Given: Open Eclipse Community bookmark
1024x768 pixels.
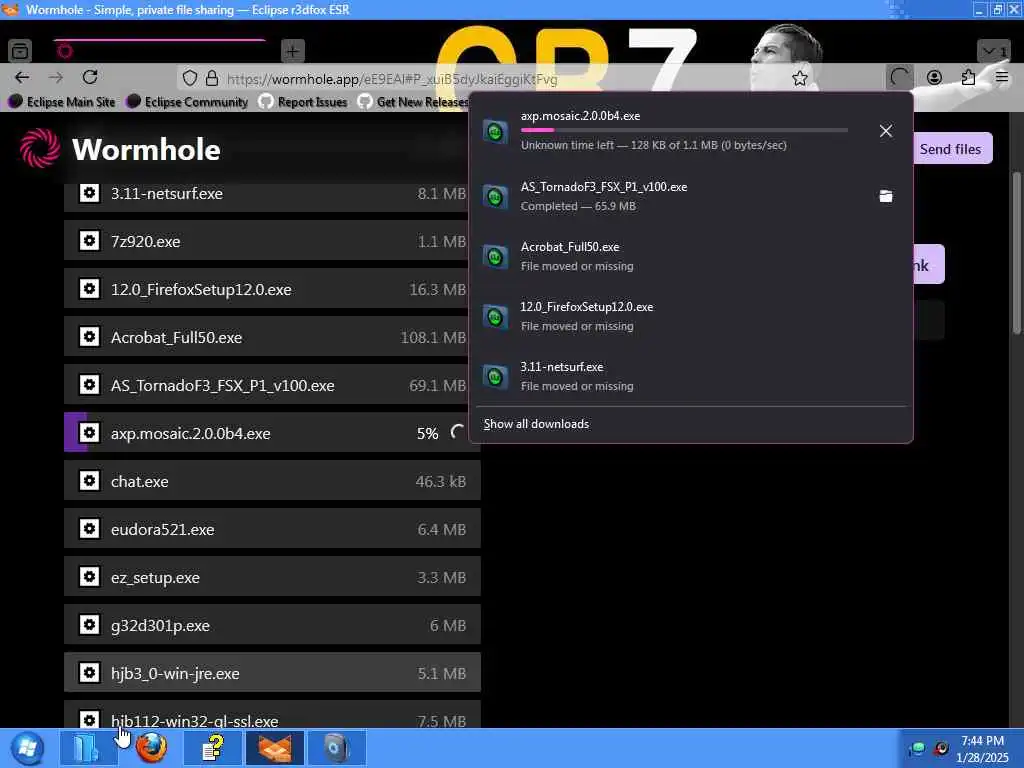Looking at the screenshot, I should click(187, 102).
